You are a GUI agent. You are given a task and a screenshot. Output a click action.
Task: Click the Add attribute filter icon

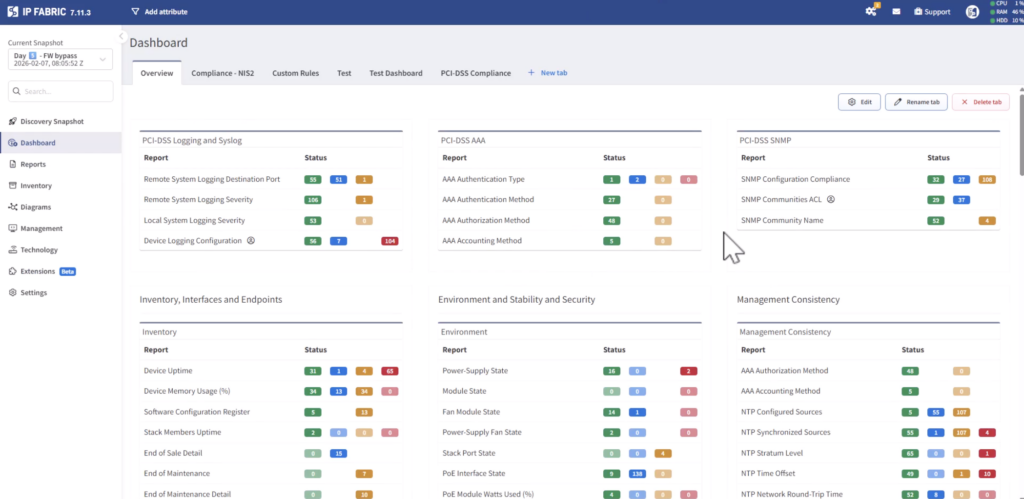point(135,12)
